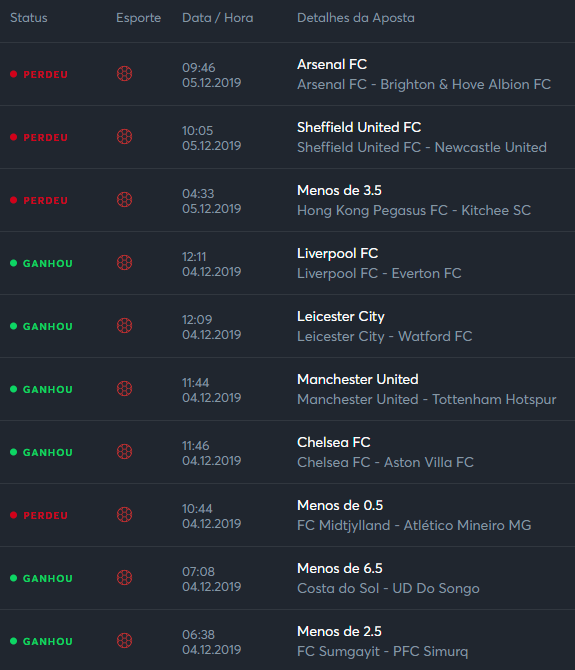Click the Data / Hora column header

[x=217, y=18]
